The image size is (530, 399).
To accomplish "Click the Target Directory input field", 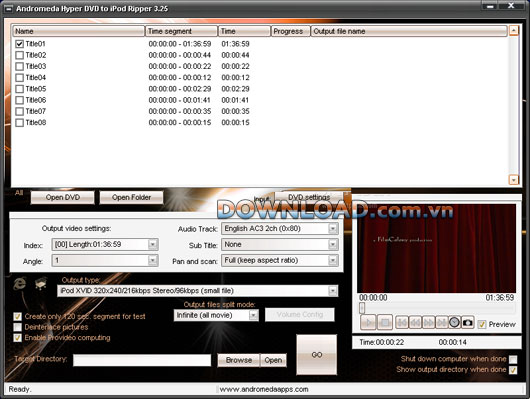I will point(142,360).
